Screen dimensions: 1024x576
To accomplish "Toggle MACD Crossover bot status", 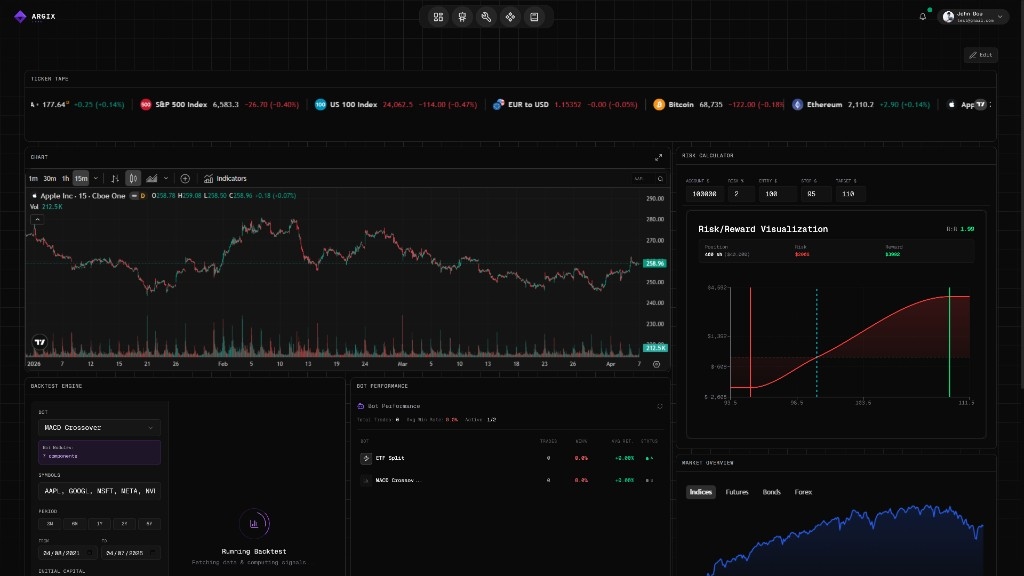I will click(x=649, y=480).
